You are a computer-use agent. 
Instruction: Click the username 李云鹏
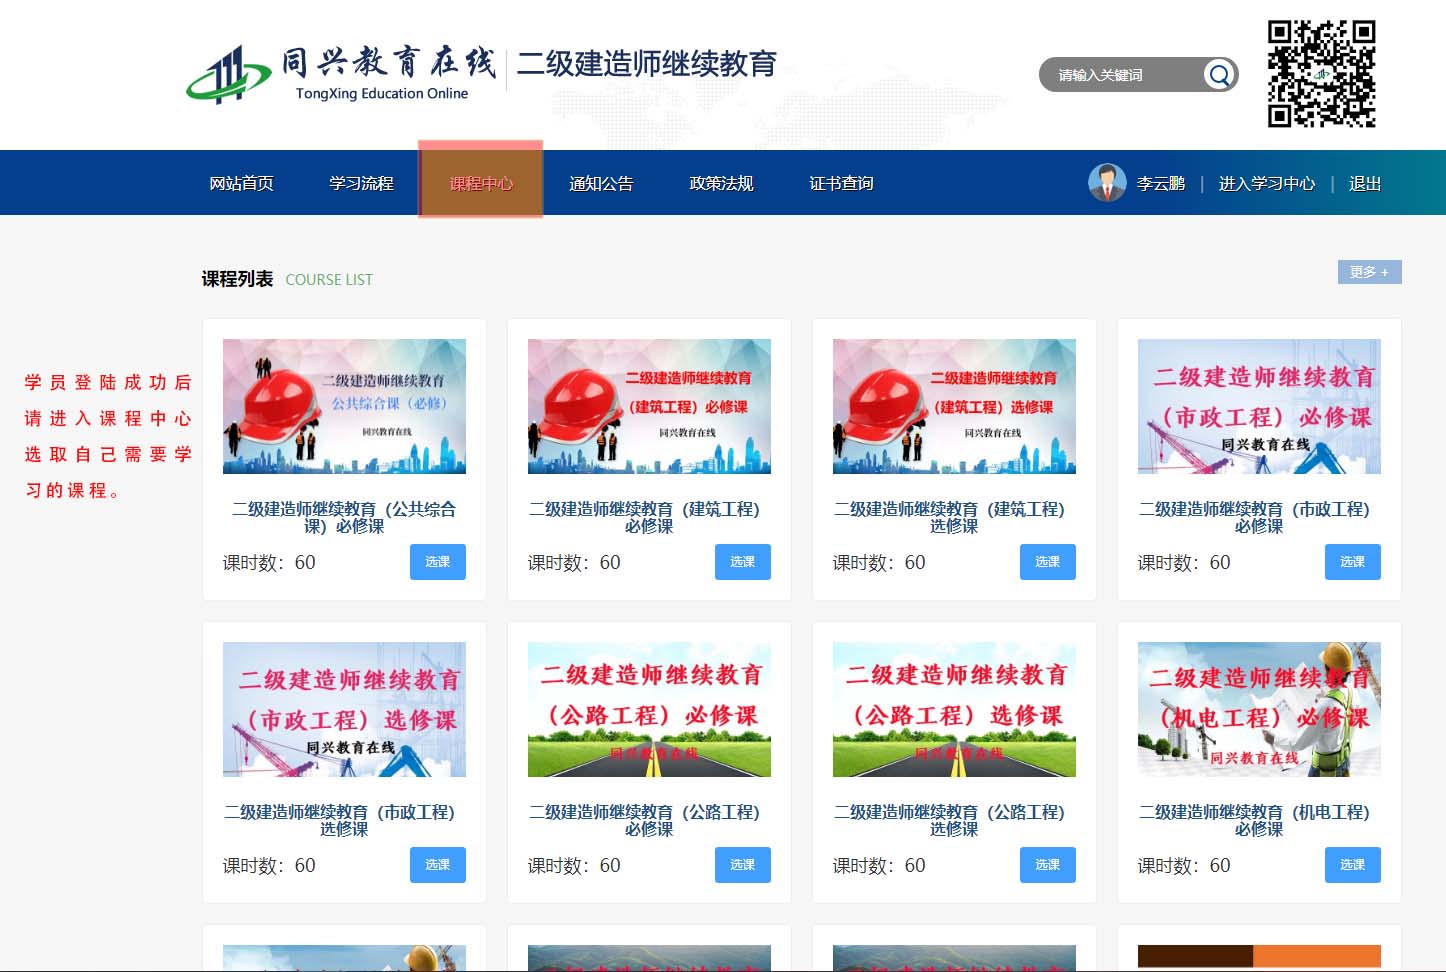pyautogui.click(x=1160, y=184)
